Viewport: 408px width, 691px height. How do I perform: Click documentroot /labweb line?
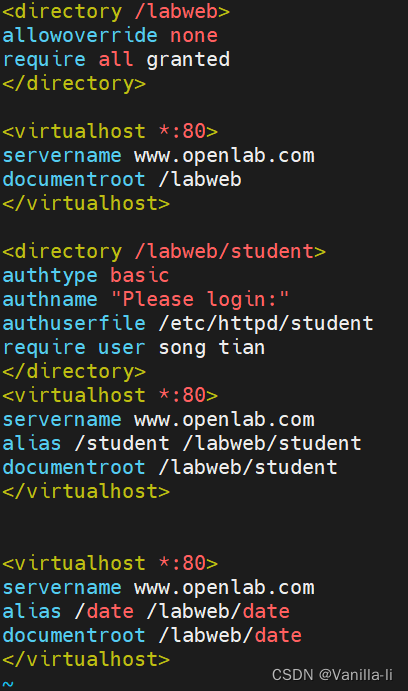click(x=122, y=179)
